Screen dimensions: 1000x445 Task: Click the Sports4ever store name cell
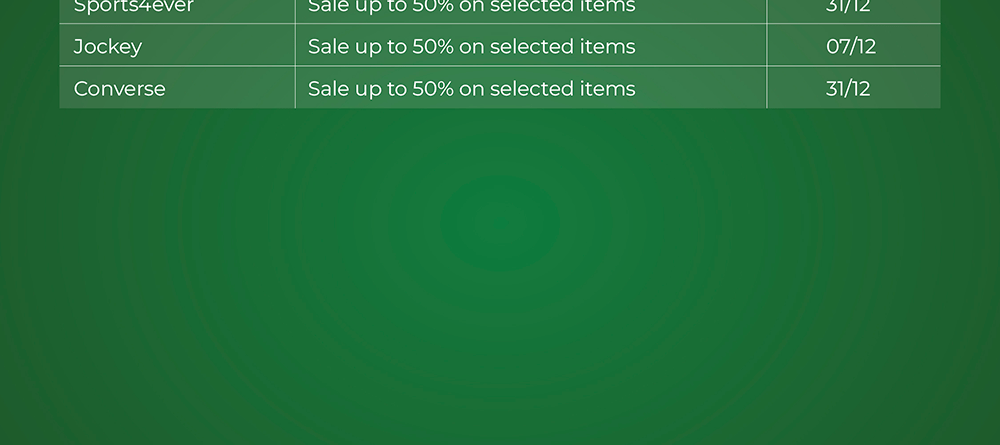[133, 7]
